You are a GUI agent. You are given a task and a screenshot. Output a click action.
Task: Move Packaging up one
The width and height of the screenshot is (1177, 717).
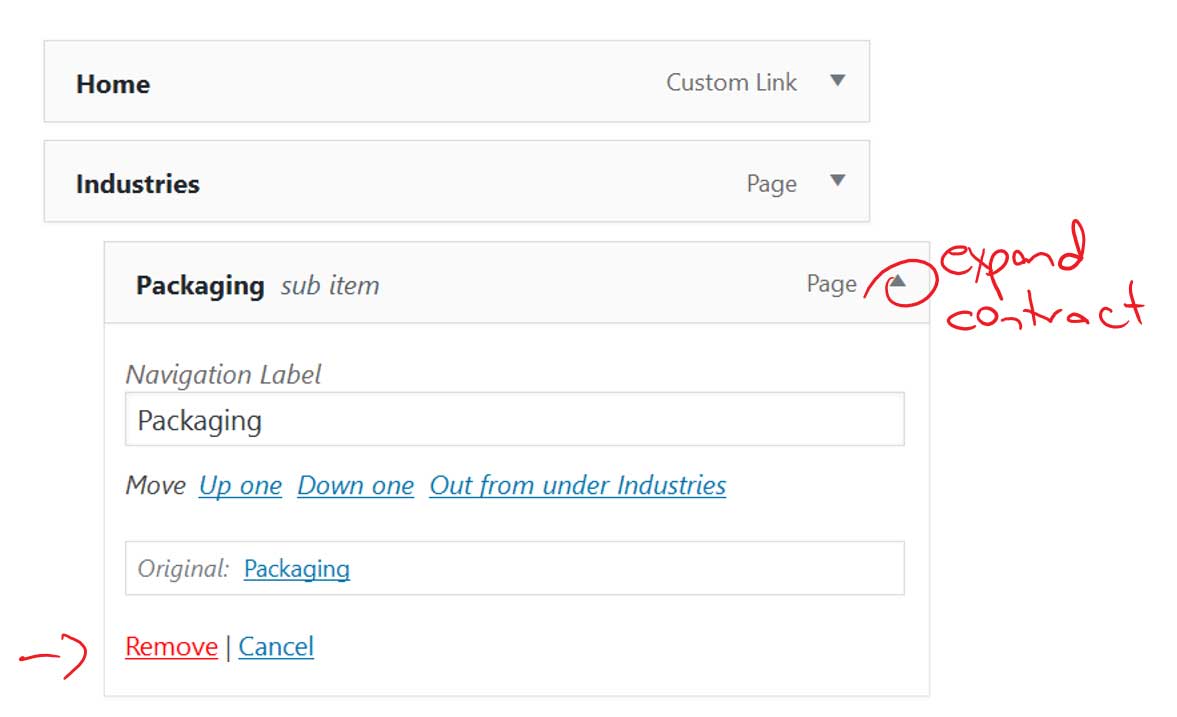240,486
